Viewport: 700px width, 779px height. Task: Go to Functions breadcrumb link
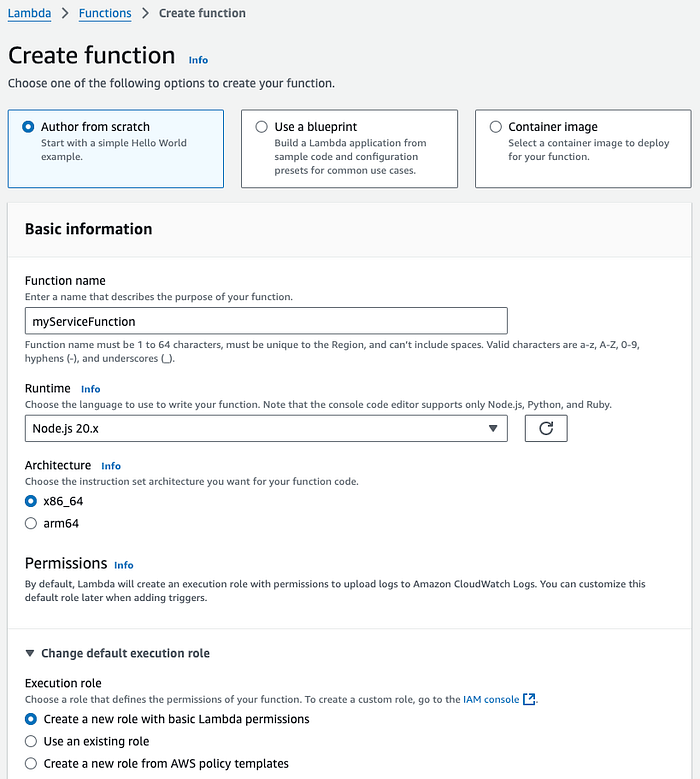(x=105, y=13)
